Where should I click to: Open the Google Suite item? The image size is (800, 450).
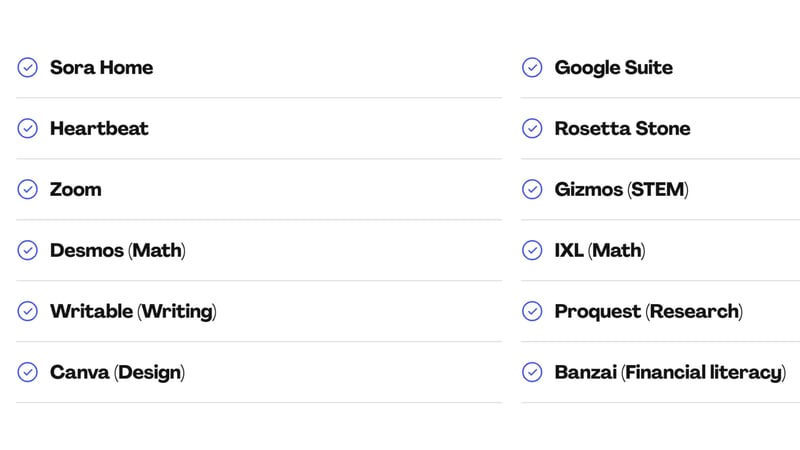[x=613, y=68]
